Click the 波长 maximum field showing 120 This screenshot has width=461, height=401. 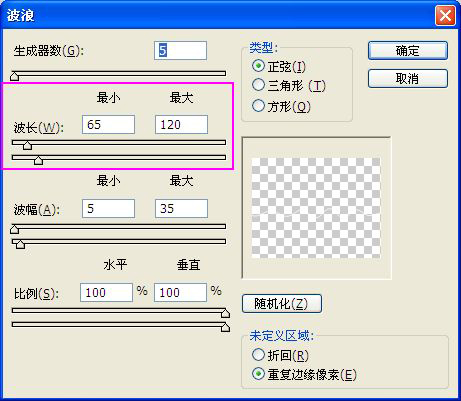[181, 125]
